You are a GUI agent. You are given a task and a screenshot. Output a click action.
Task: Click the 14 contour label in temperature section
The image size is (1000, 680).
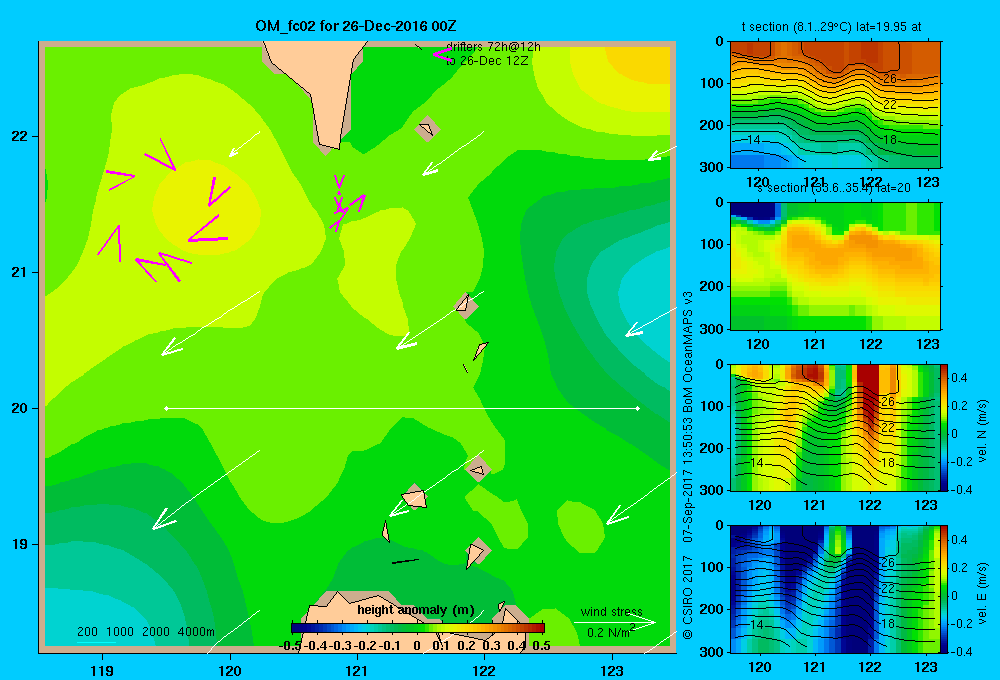tap(753, 140)
